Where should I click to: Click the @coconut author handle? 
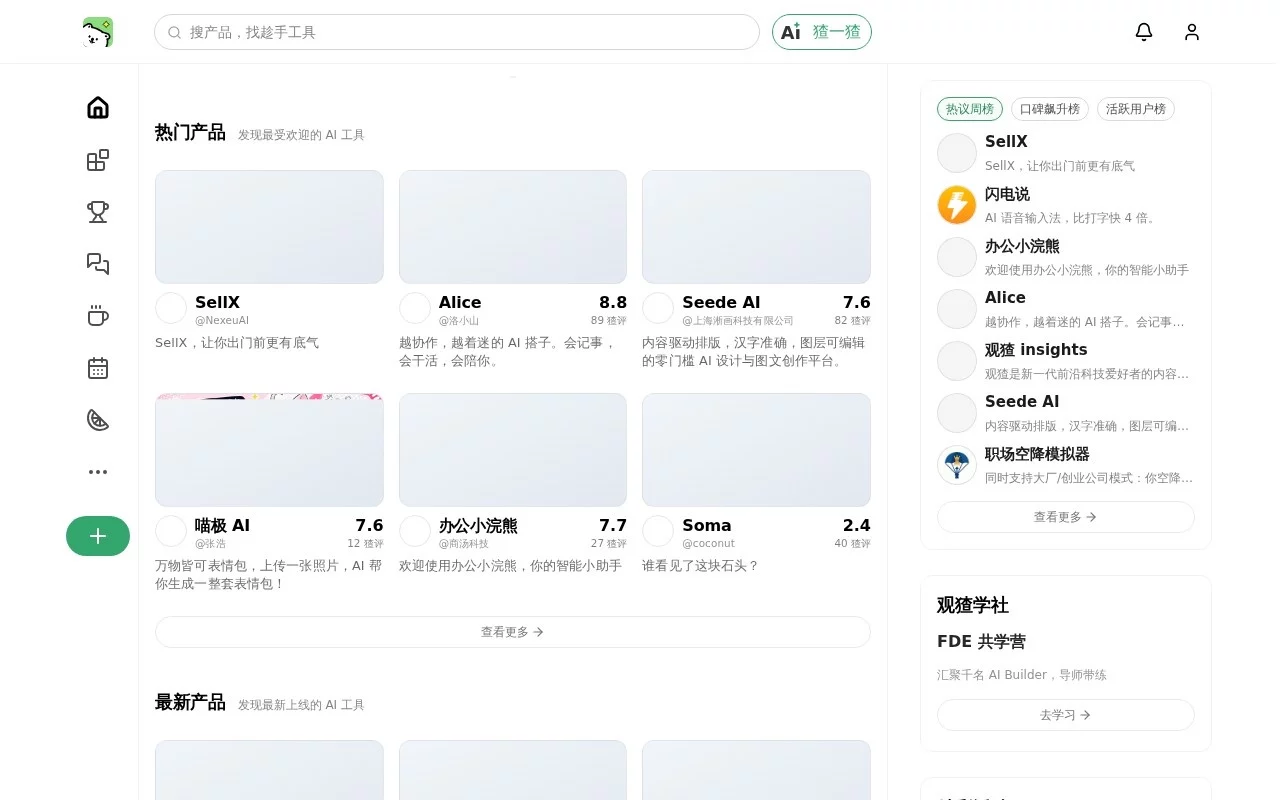[x=708, y=544]
